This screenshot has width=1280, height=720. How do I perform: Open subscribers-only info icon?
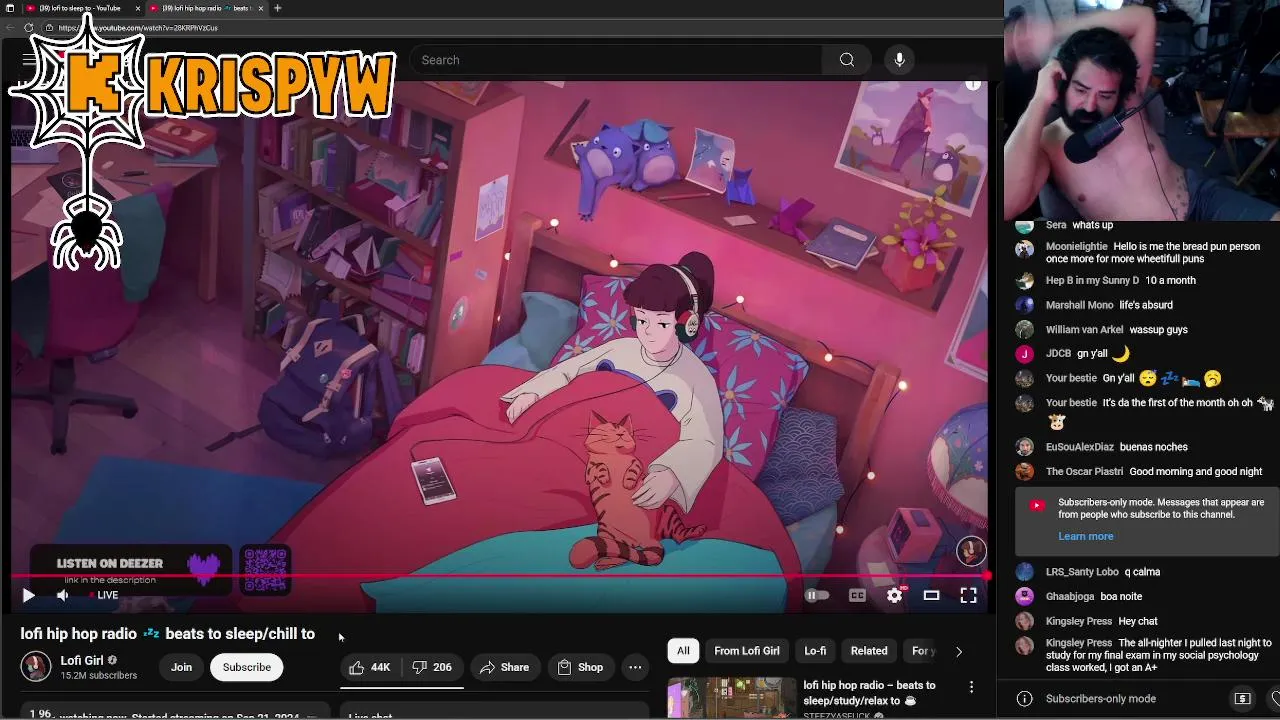[x=1024, y=698]
